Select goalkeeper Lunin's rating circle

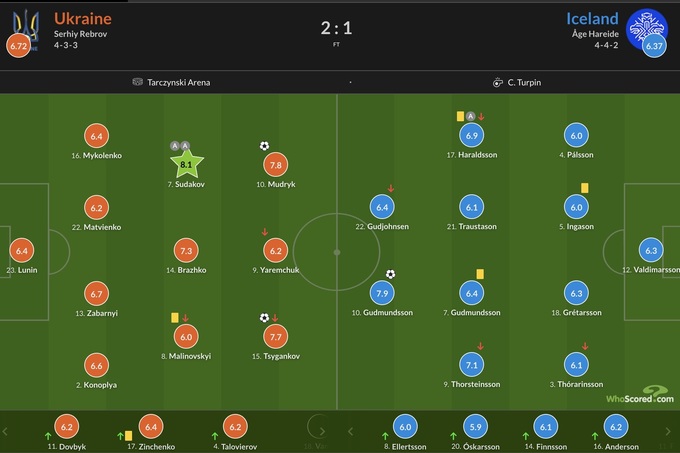pyautogui.click(x=22, y=250)
